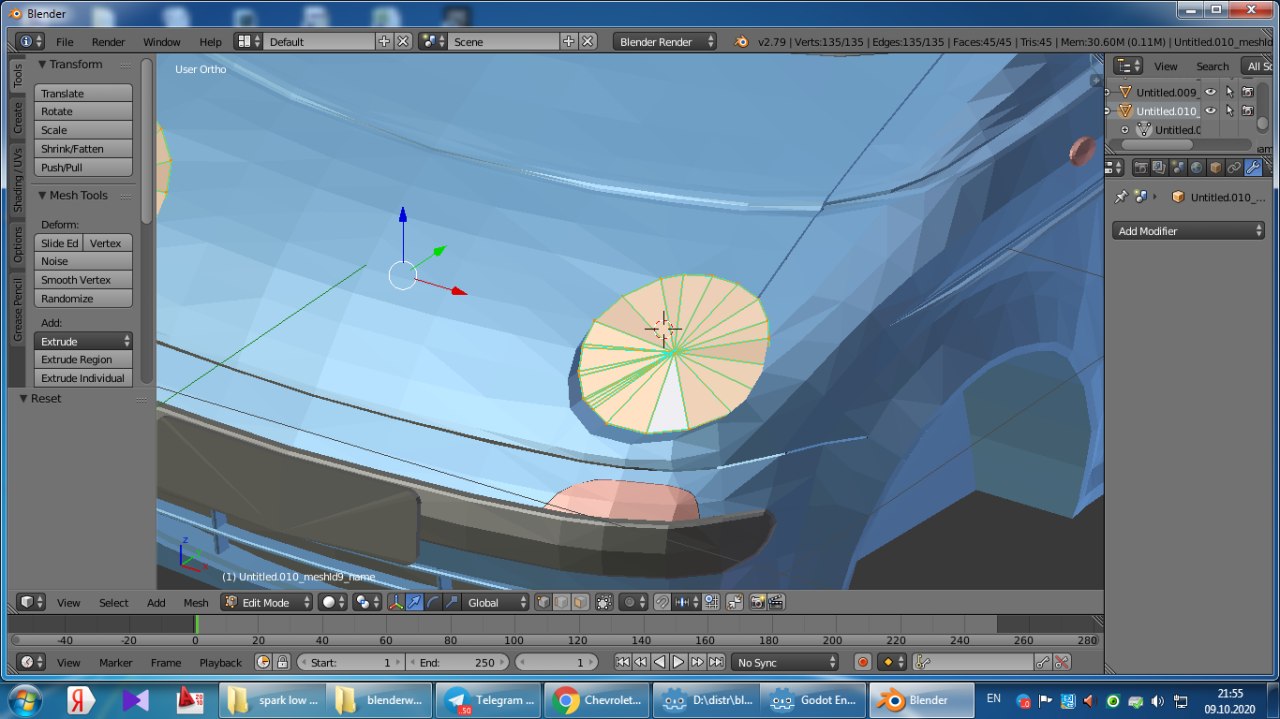Screen dimensions: 1280x719
Task: Toggle snap during transform magnet
Action: click(662, 602)
